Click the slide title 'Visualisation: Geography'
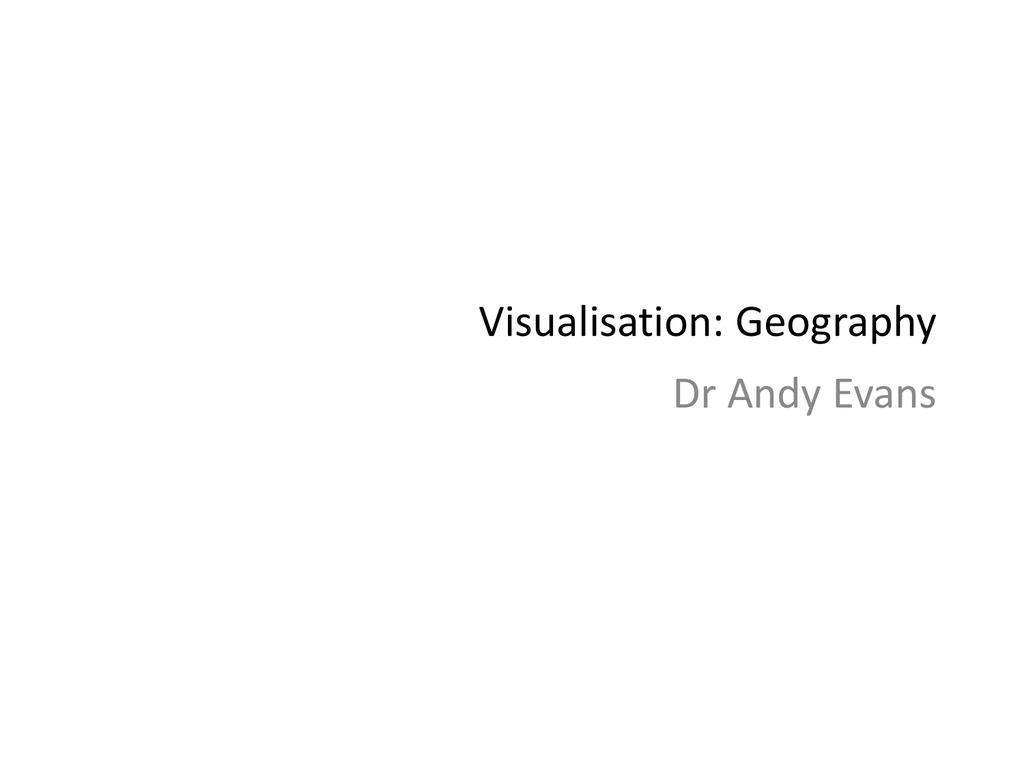This screenshot has height=768, width=1024. click(x=708, y=324)
